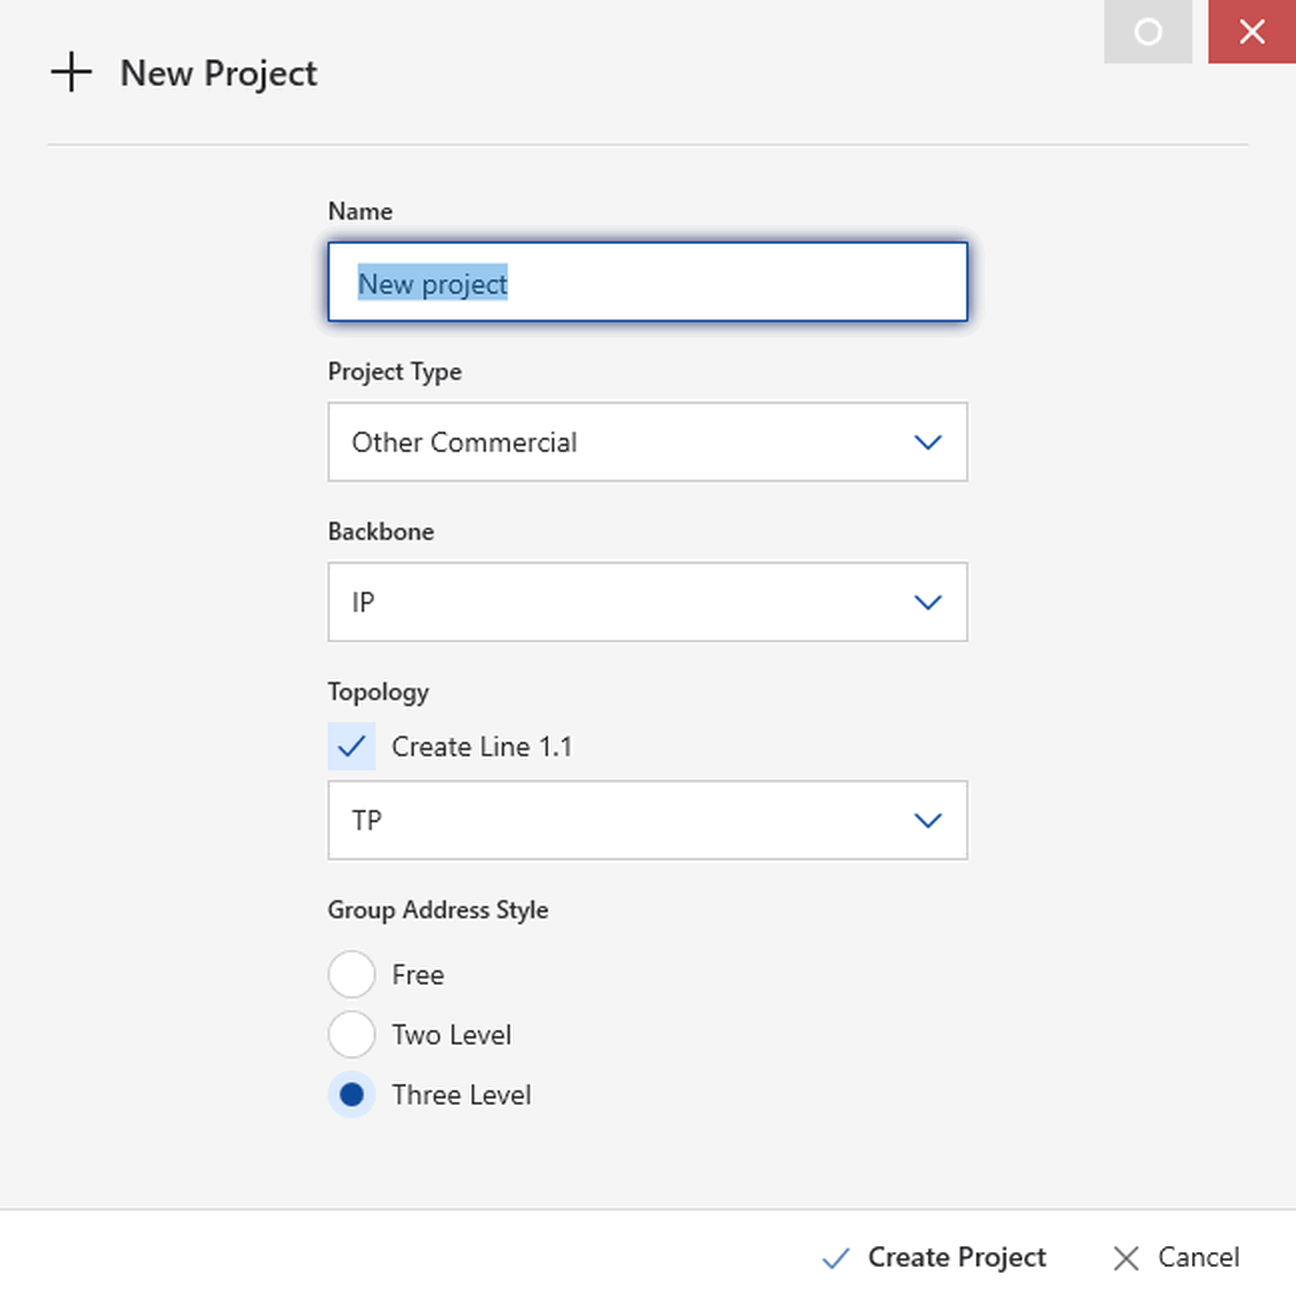The width and height of the screenshot is (1296, 1304).
Task: Click the Create Line 1.1 label text
Action: [482, 747]
